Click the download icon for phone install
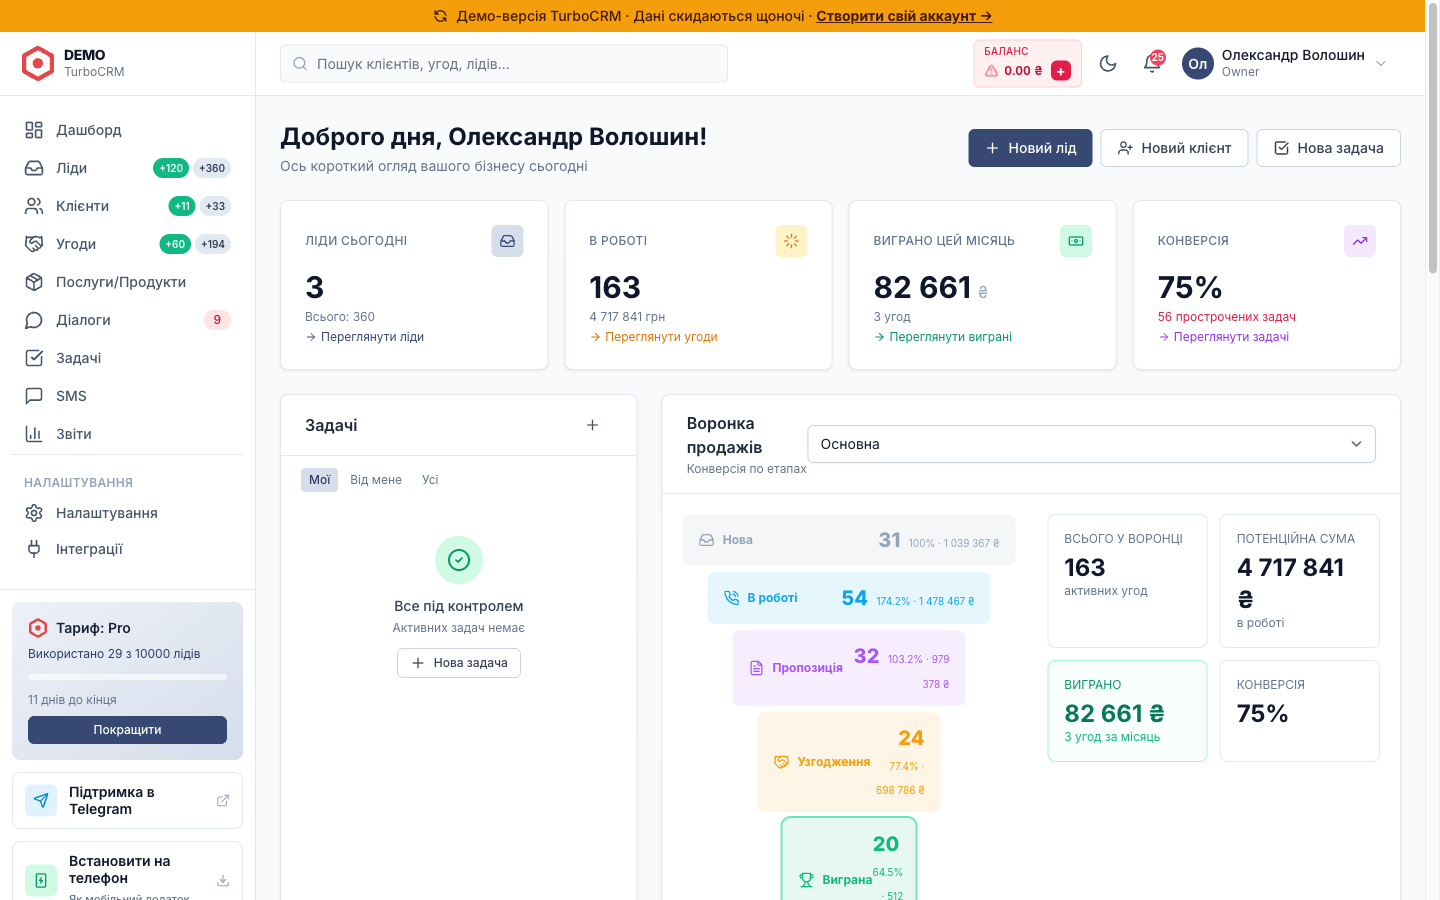This screenshot has height=900, width=1440. tap(223, 880)
